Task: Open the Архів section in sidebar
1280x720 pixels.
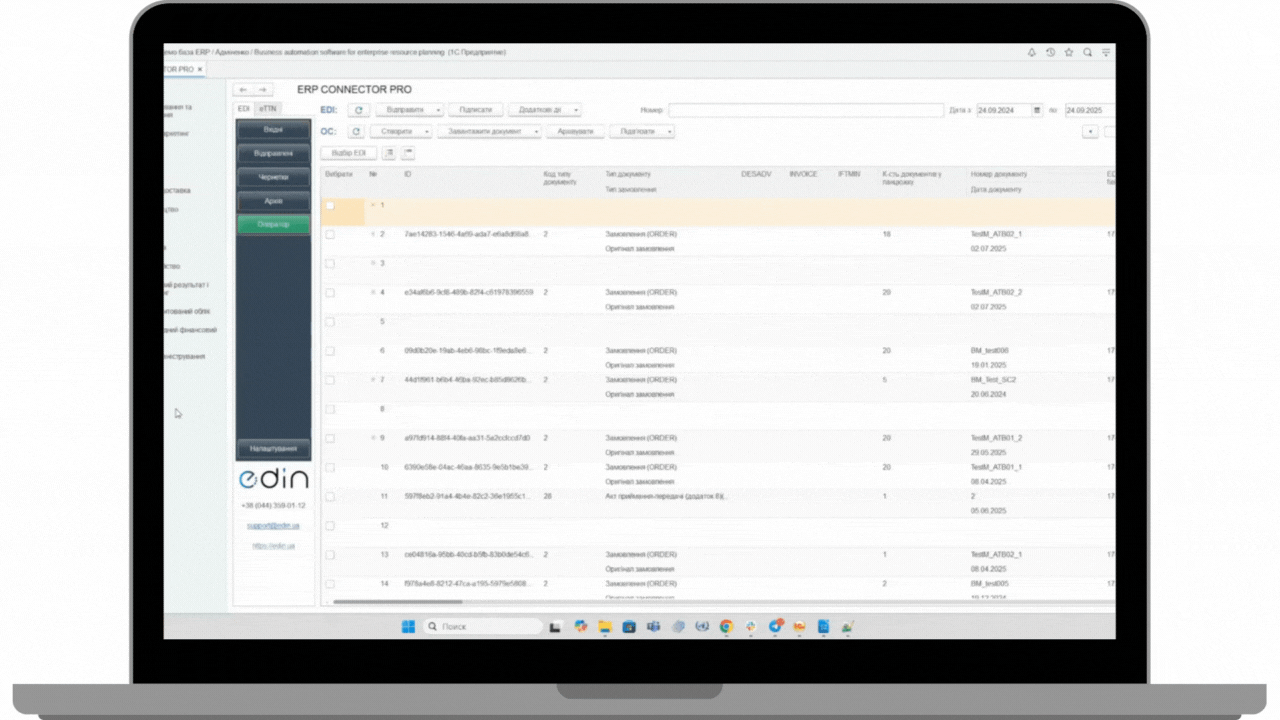Action: tap(273, 201)
